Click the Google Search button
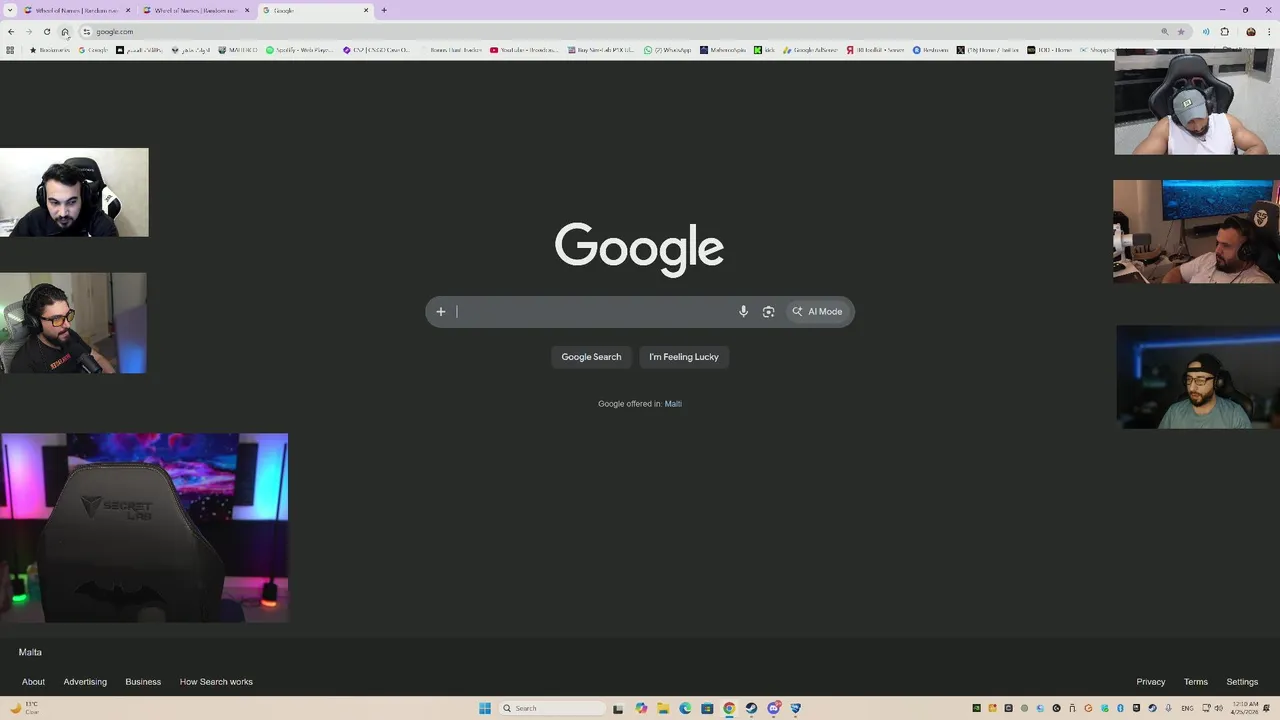This screenshot has width=1280, height=720. (591, 357)
